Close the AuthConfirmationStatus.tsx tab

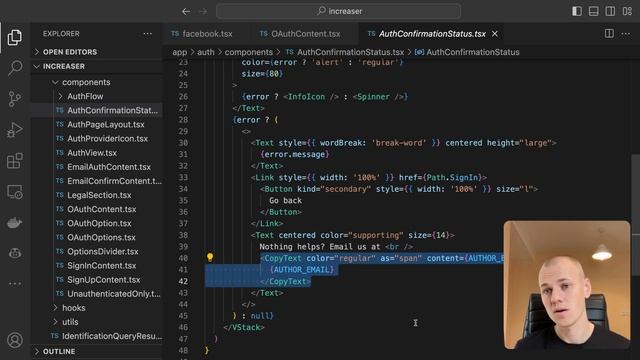tap(495, 34)
